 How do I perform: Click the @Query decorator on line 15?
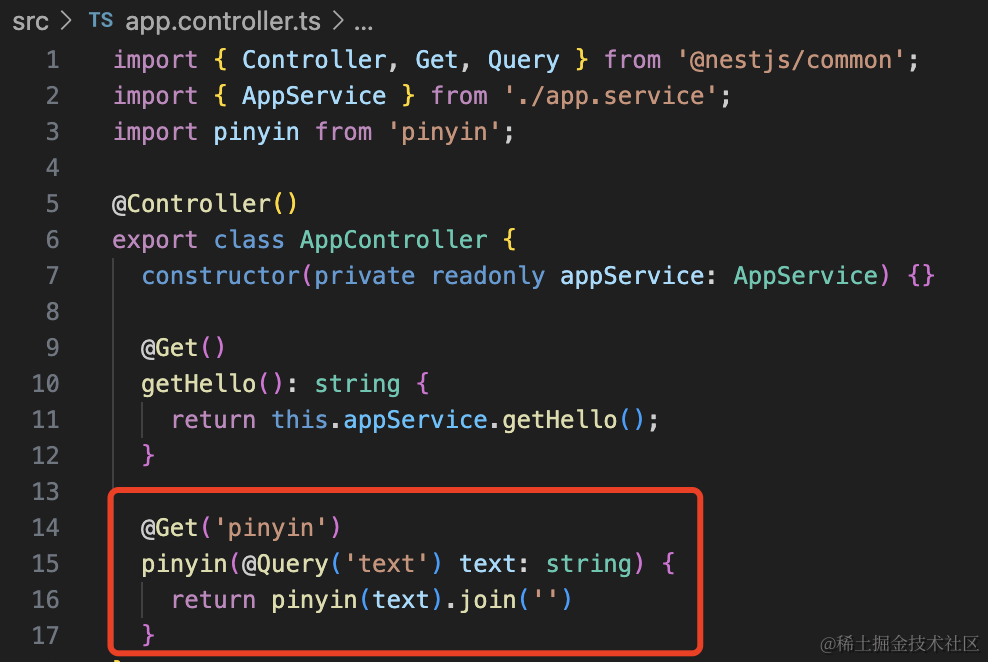[285, 563]
